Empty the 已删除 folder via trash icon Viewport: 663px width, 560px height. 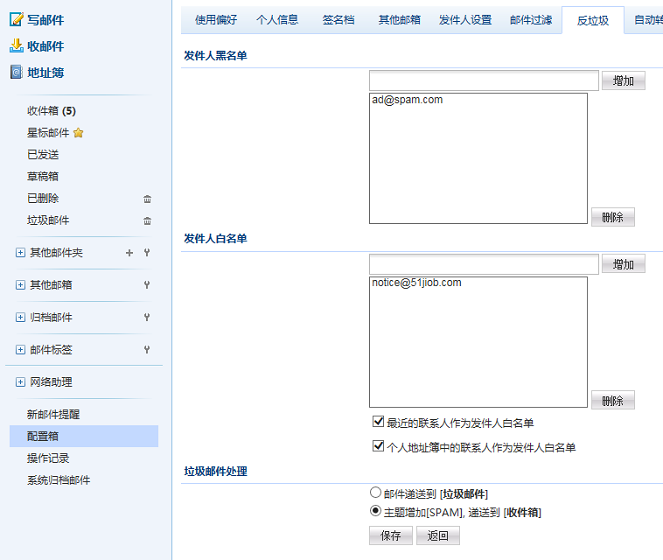point(147,199)
